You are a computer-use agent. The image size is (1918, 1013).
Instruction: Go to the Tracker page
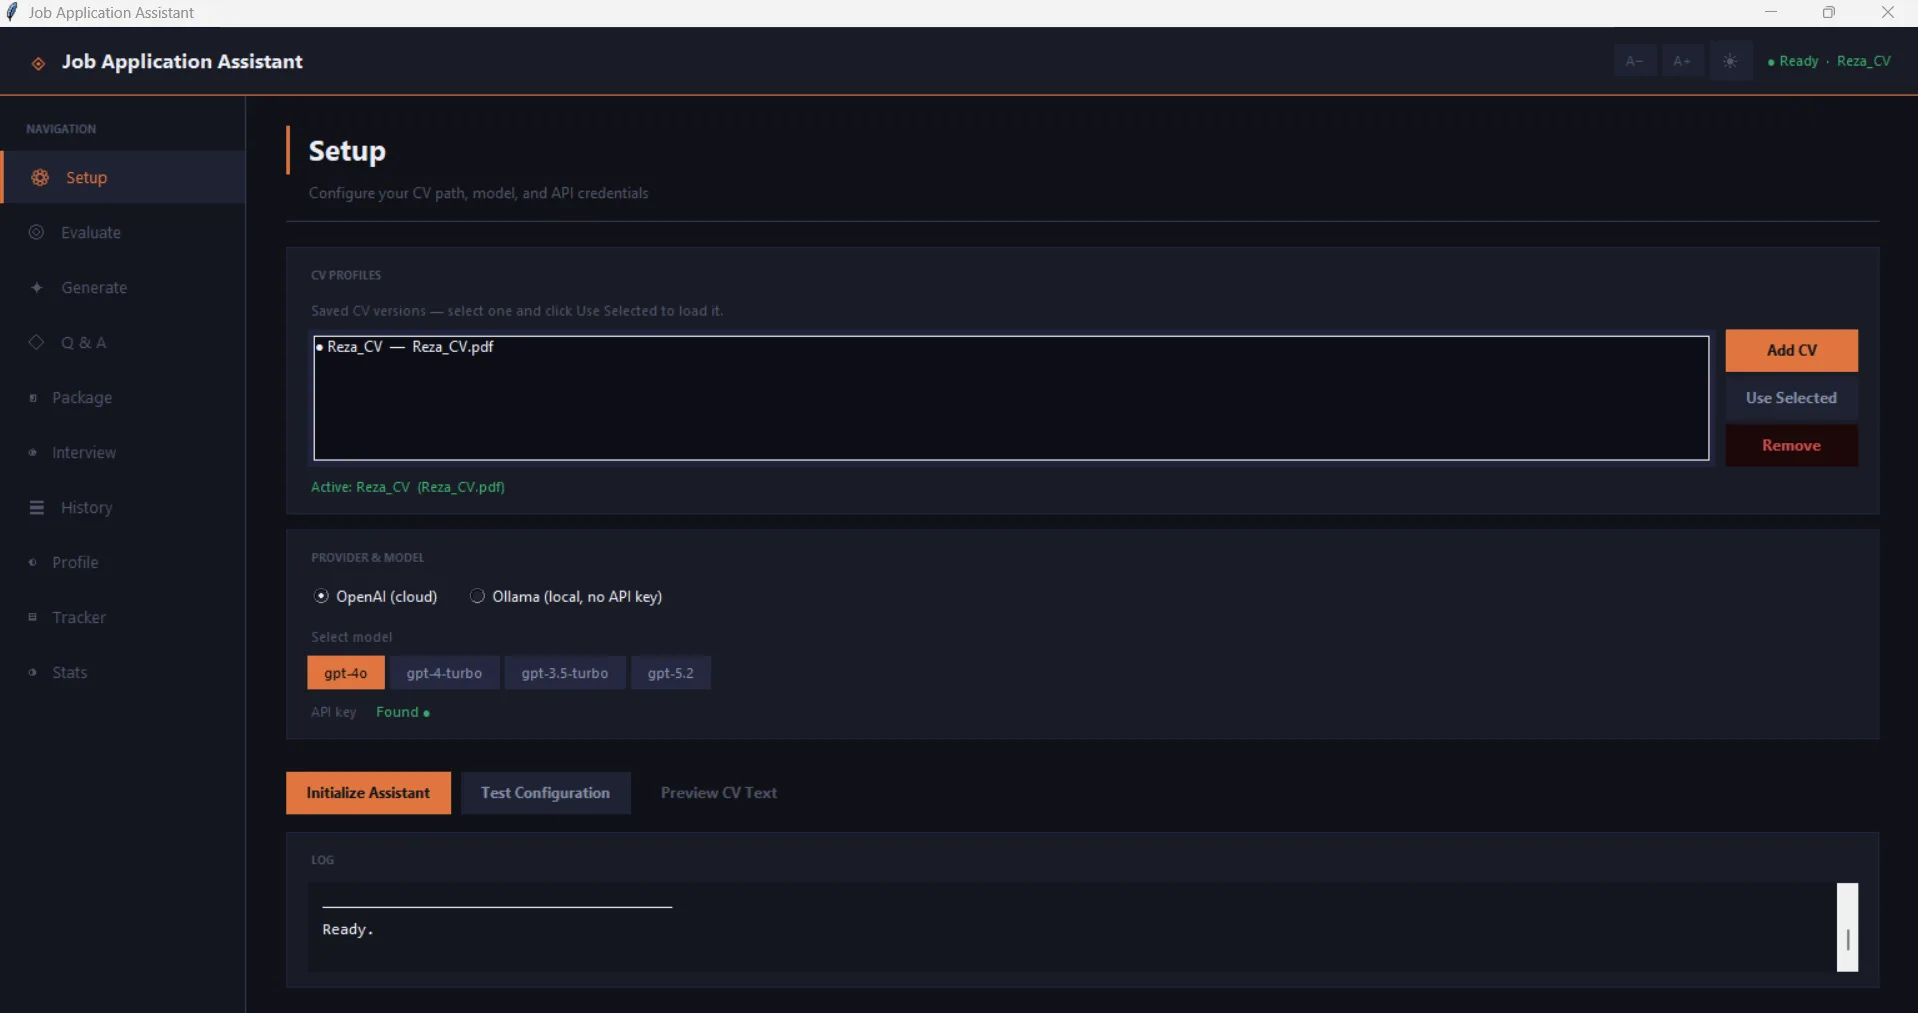tap(78, 618)
